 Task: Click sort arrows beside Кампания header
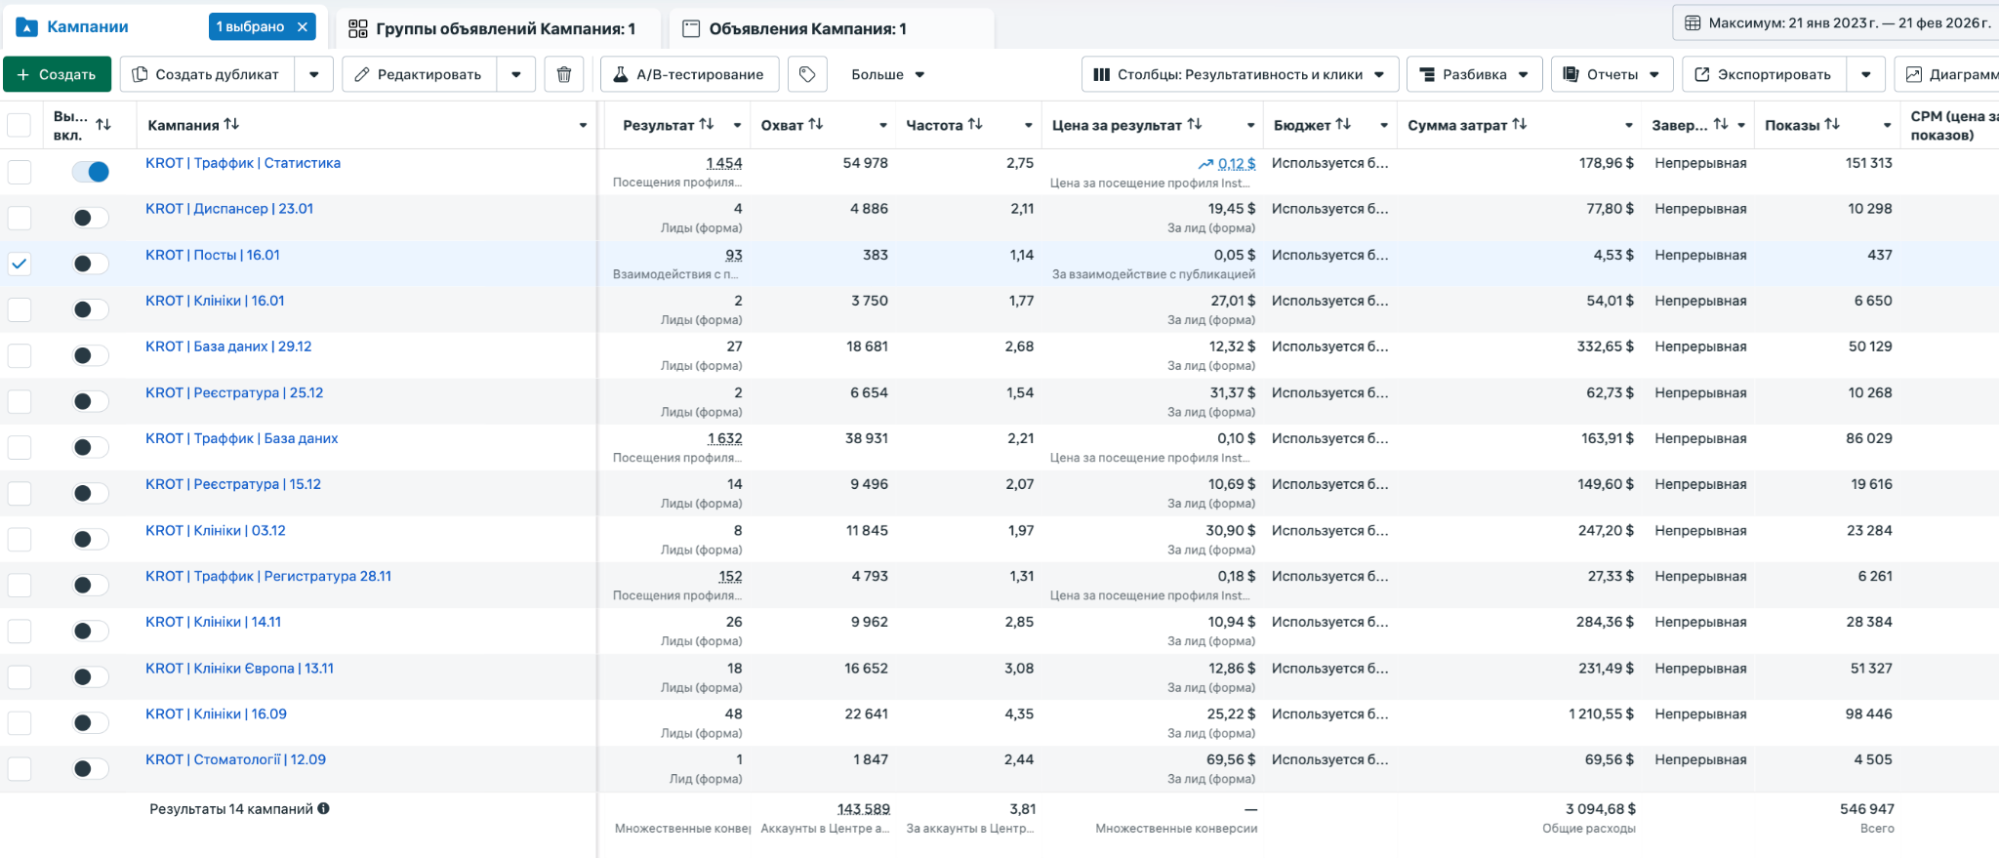232,125
